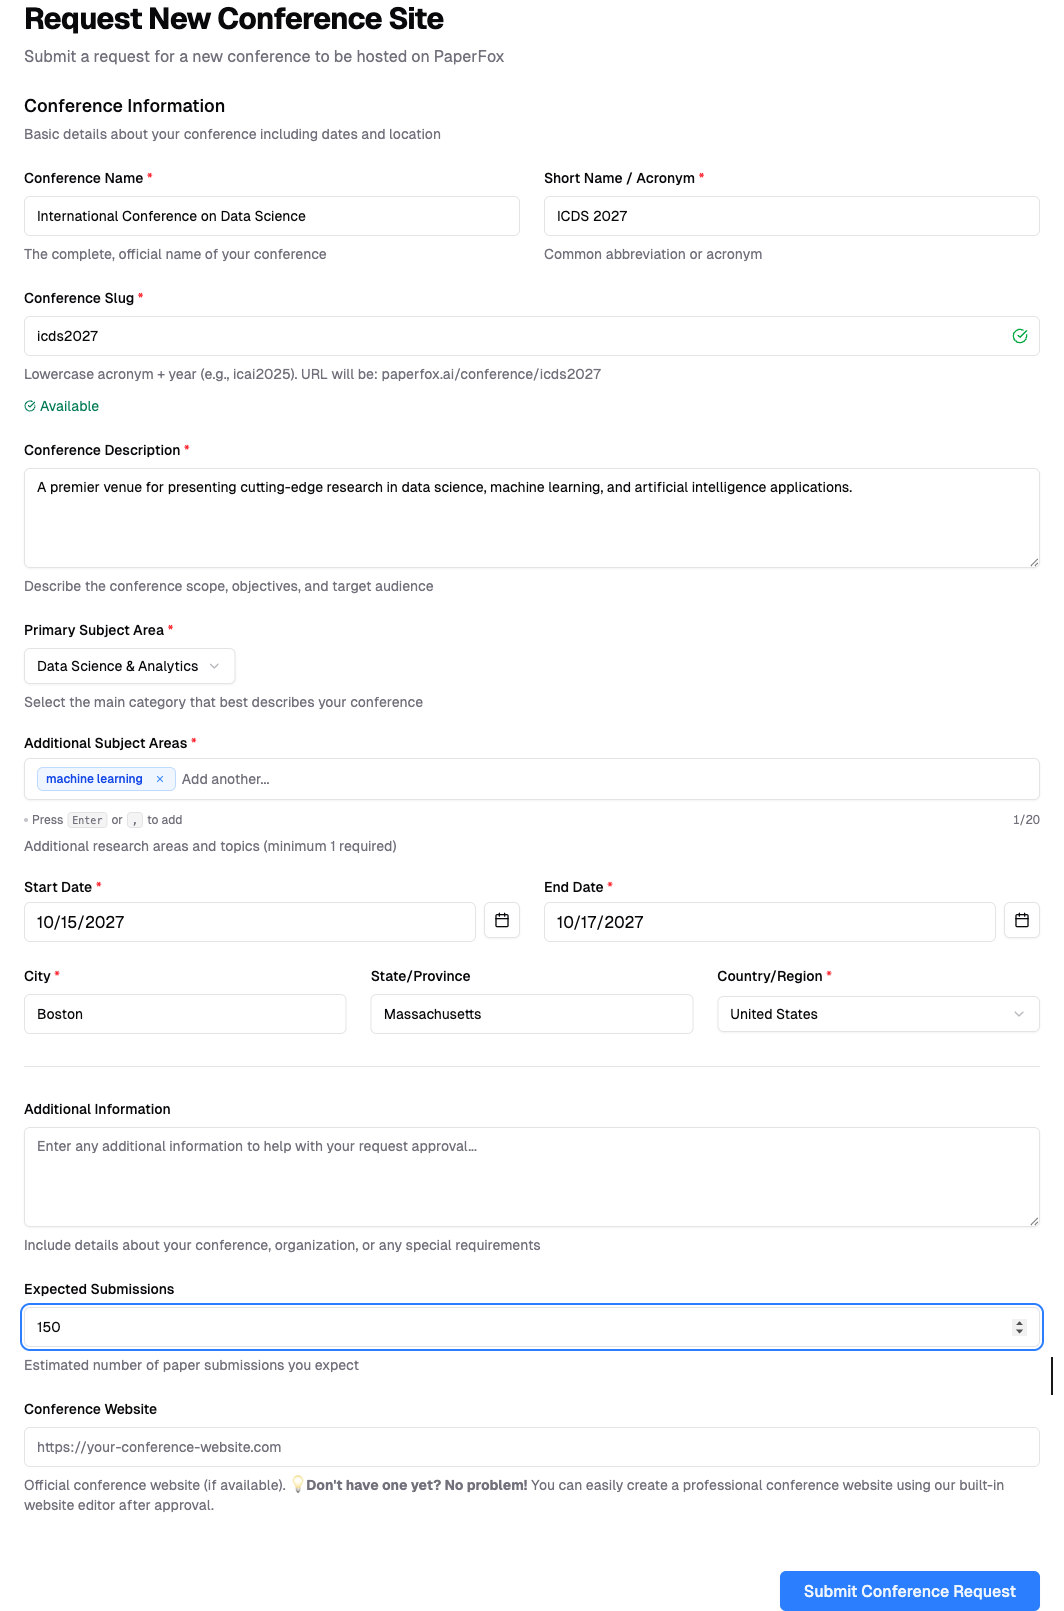The height and width of the screenshot is (1611, 1064).
Task: Focus the Short Name / Acronym field
Action: [790, 216]
